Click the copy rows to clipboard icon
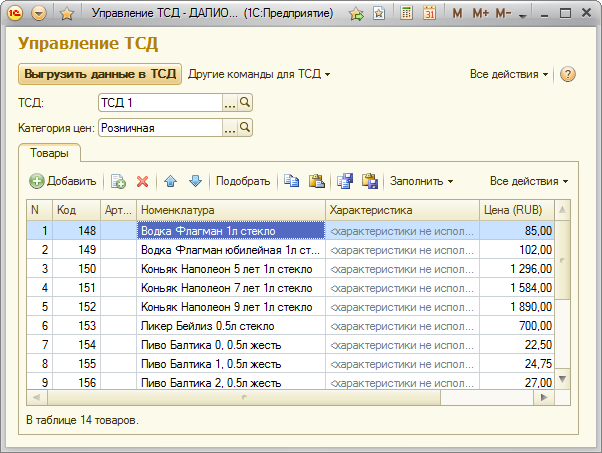This screenshot has height=453, width=602. click(291, 181)
